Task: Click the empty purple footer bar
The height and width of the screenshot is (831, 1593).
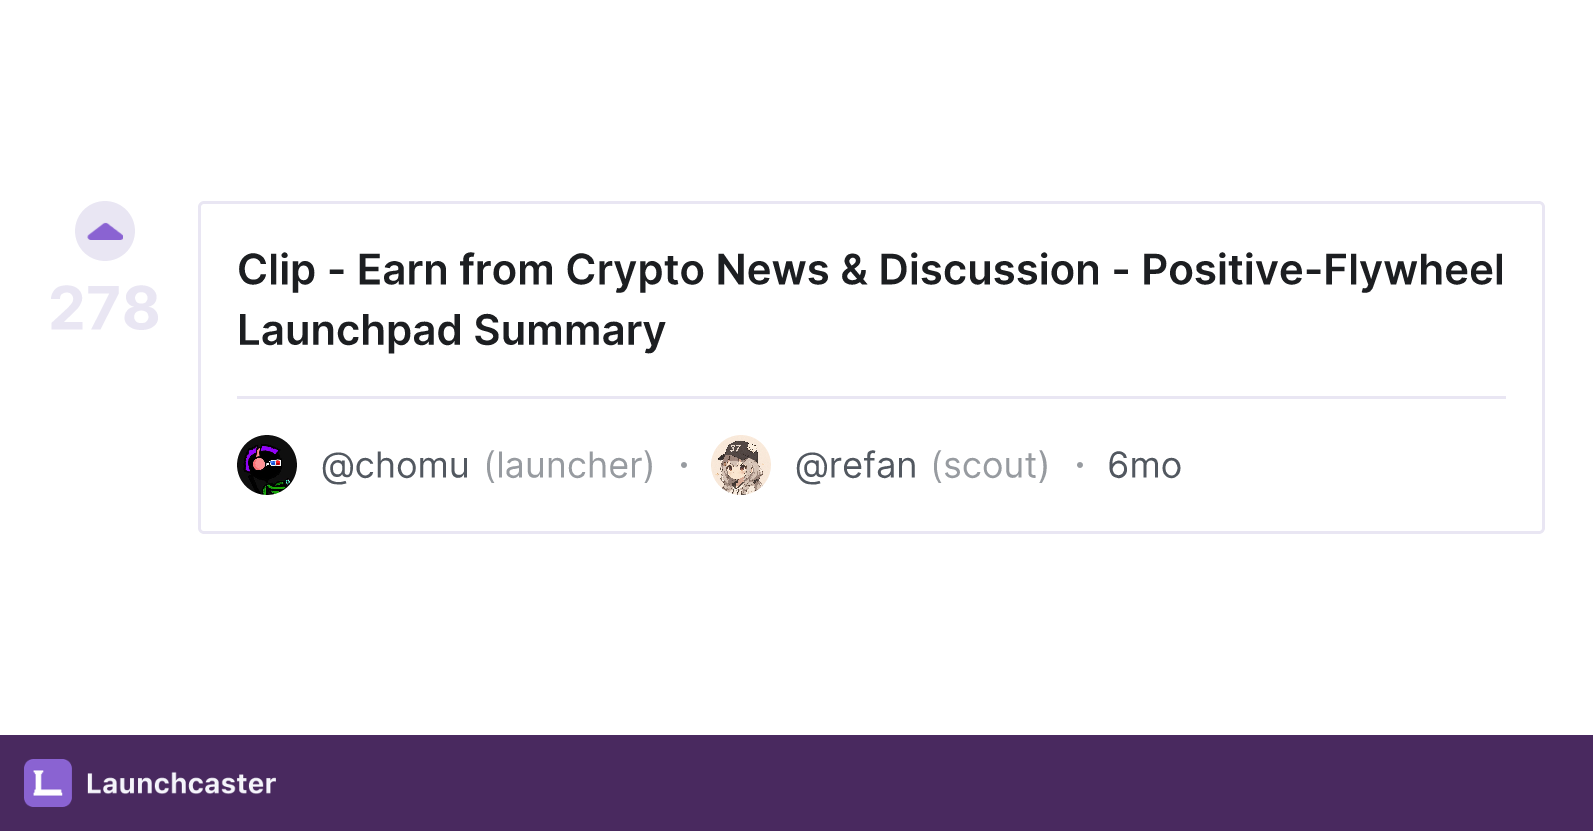Action: pos(900,783)
